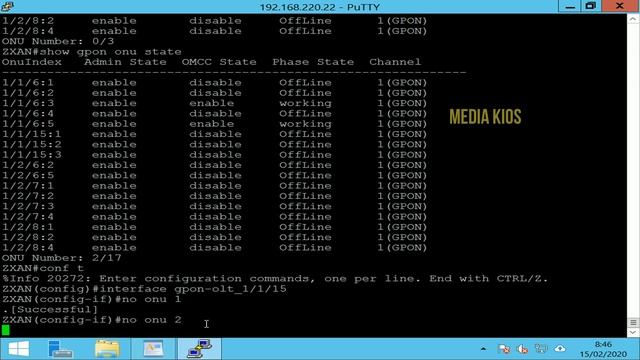Open the network status tray icon
The image size is (640, 360).
pyautogui.click(x=504, y=349)
